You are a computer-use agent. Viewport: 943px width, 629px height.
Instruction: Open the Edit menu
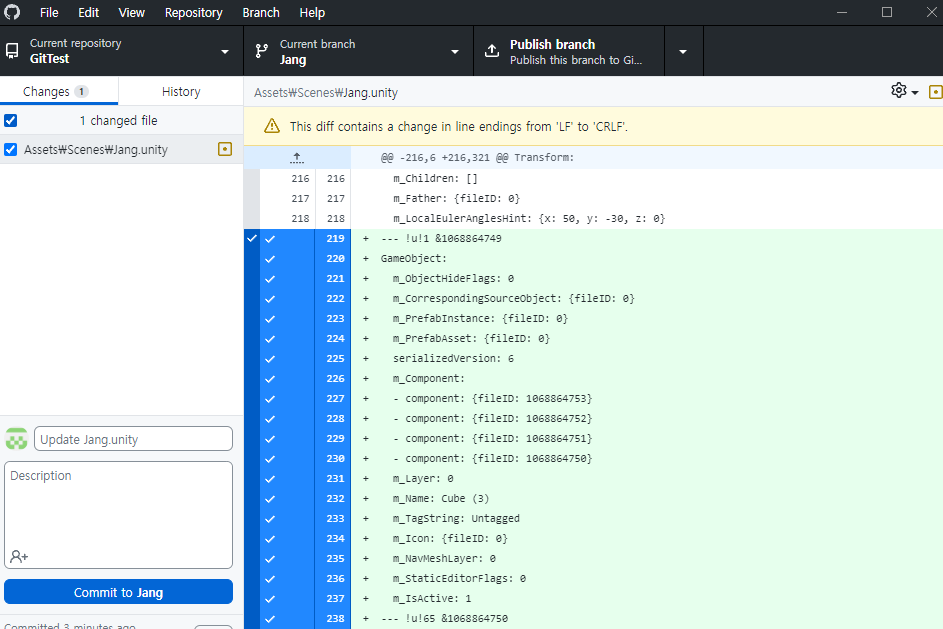click(88, 13)
